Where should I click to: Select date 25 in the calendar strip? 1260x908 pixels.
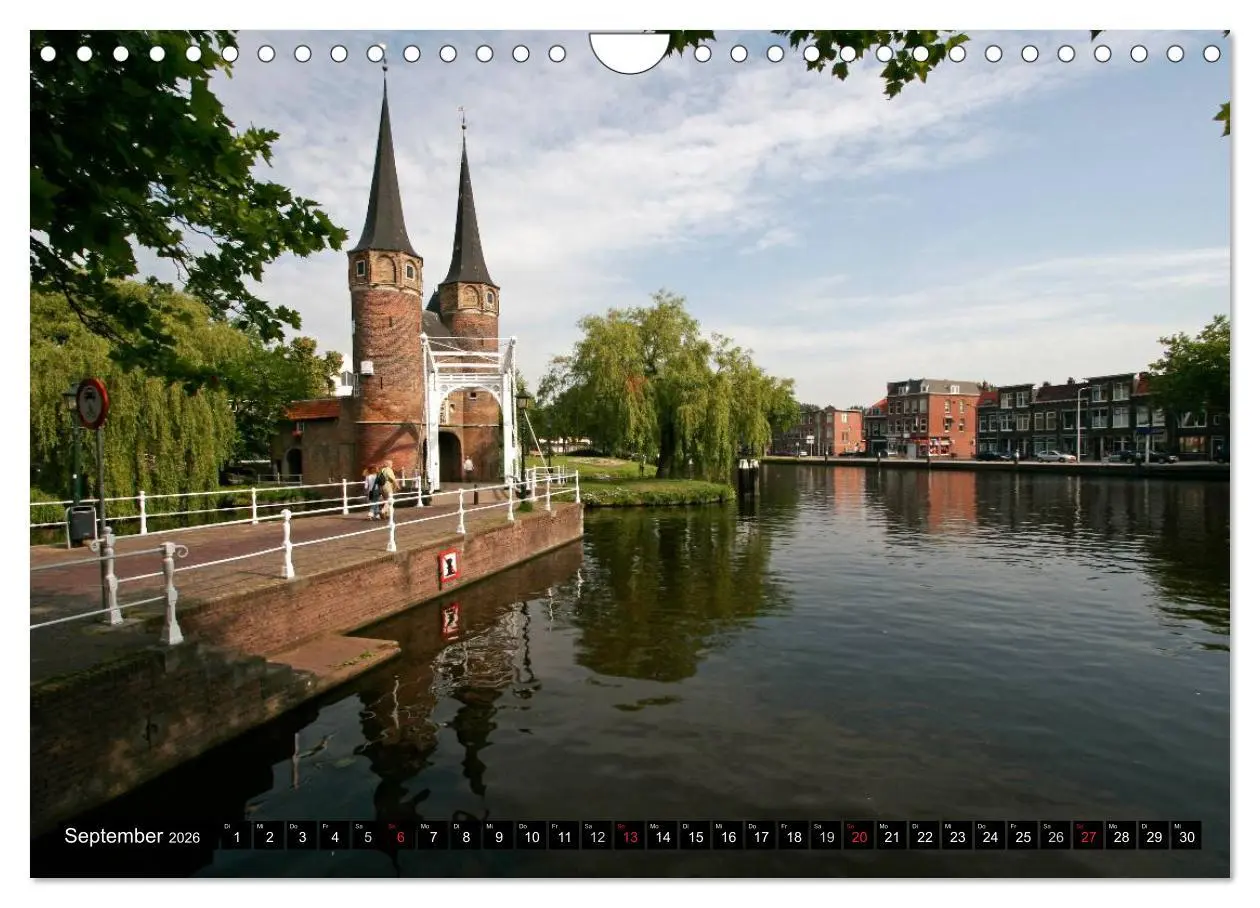pyautogui.click(x=1023, y=836)
